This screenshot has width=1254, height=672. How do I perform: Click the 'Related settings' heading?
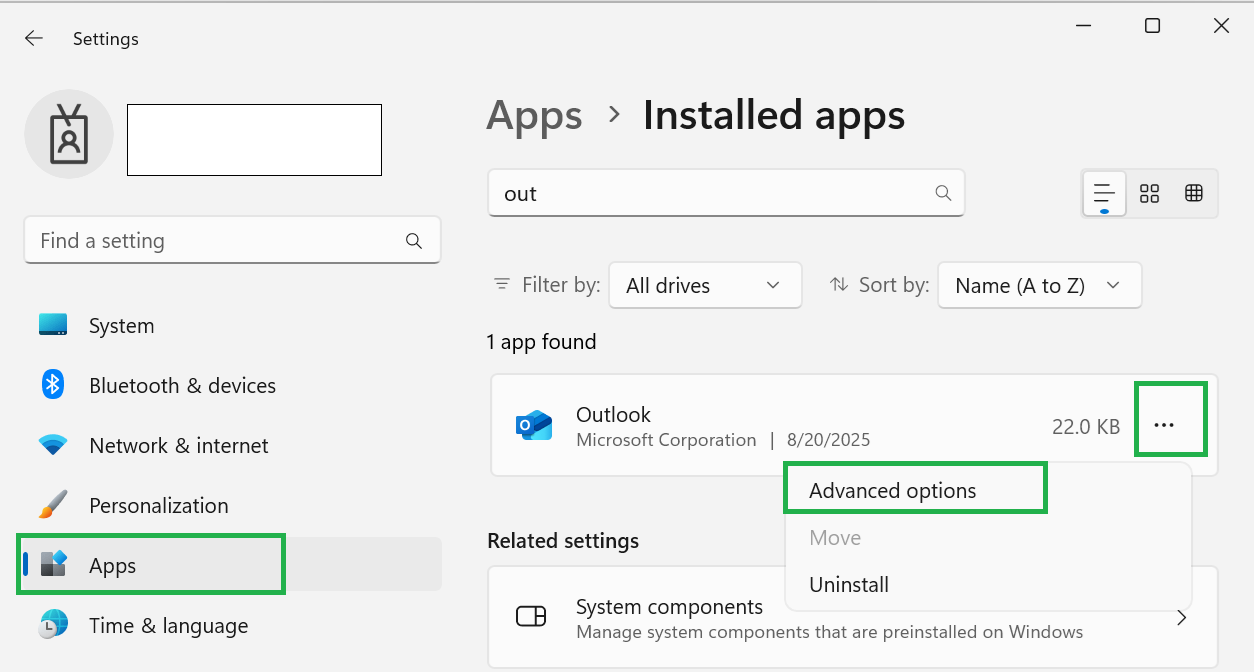(563, 541)
